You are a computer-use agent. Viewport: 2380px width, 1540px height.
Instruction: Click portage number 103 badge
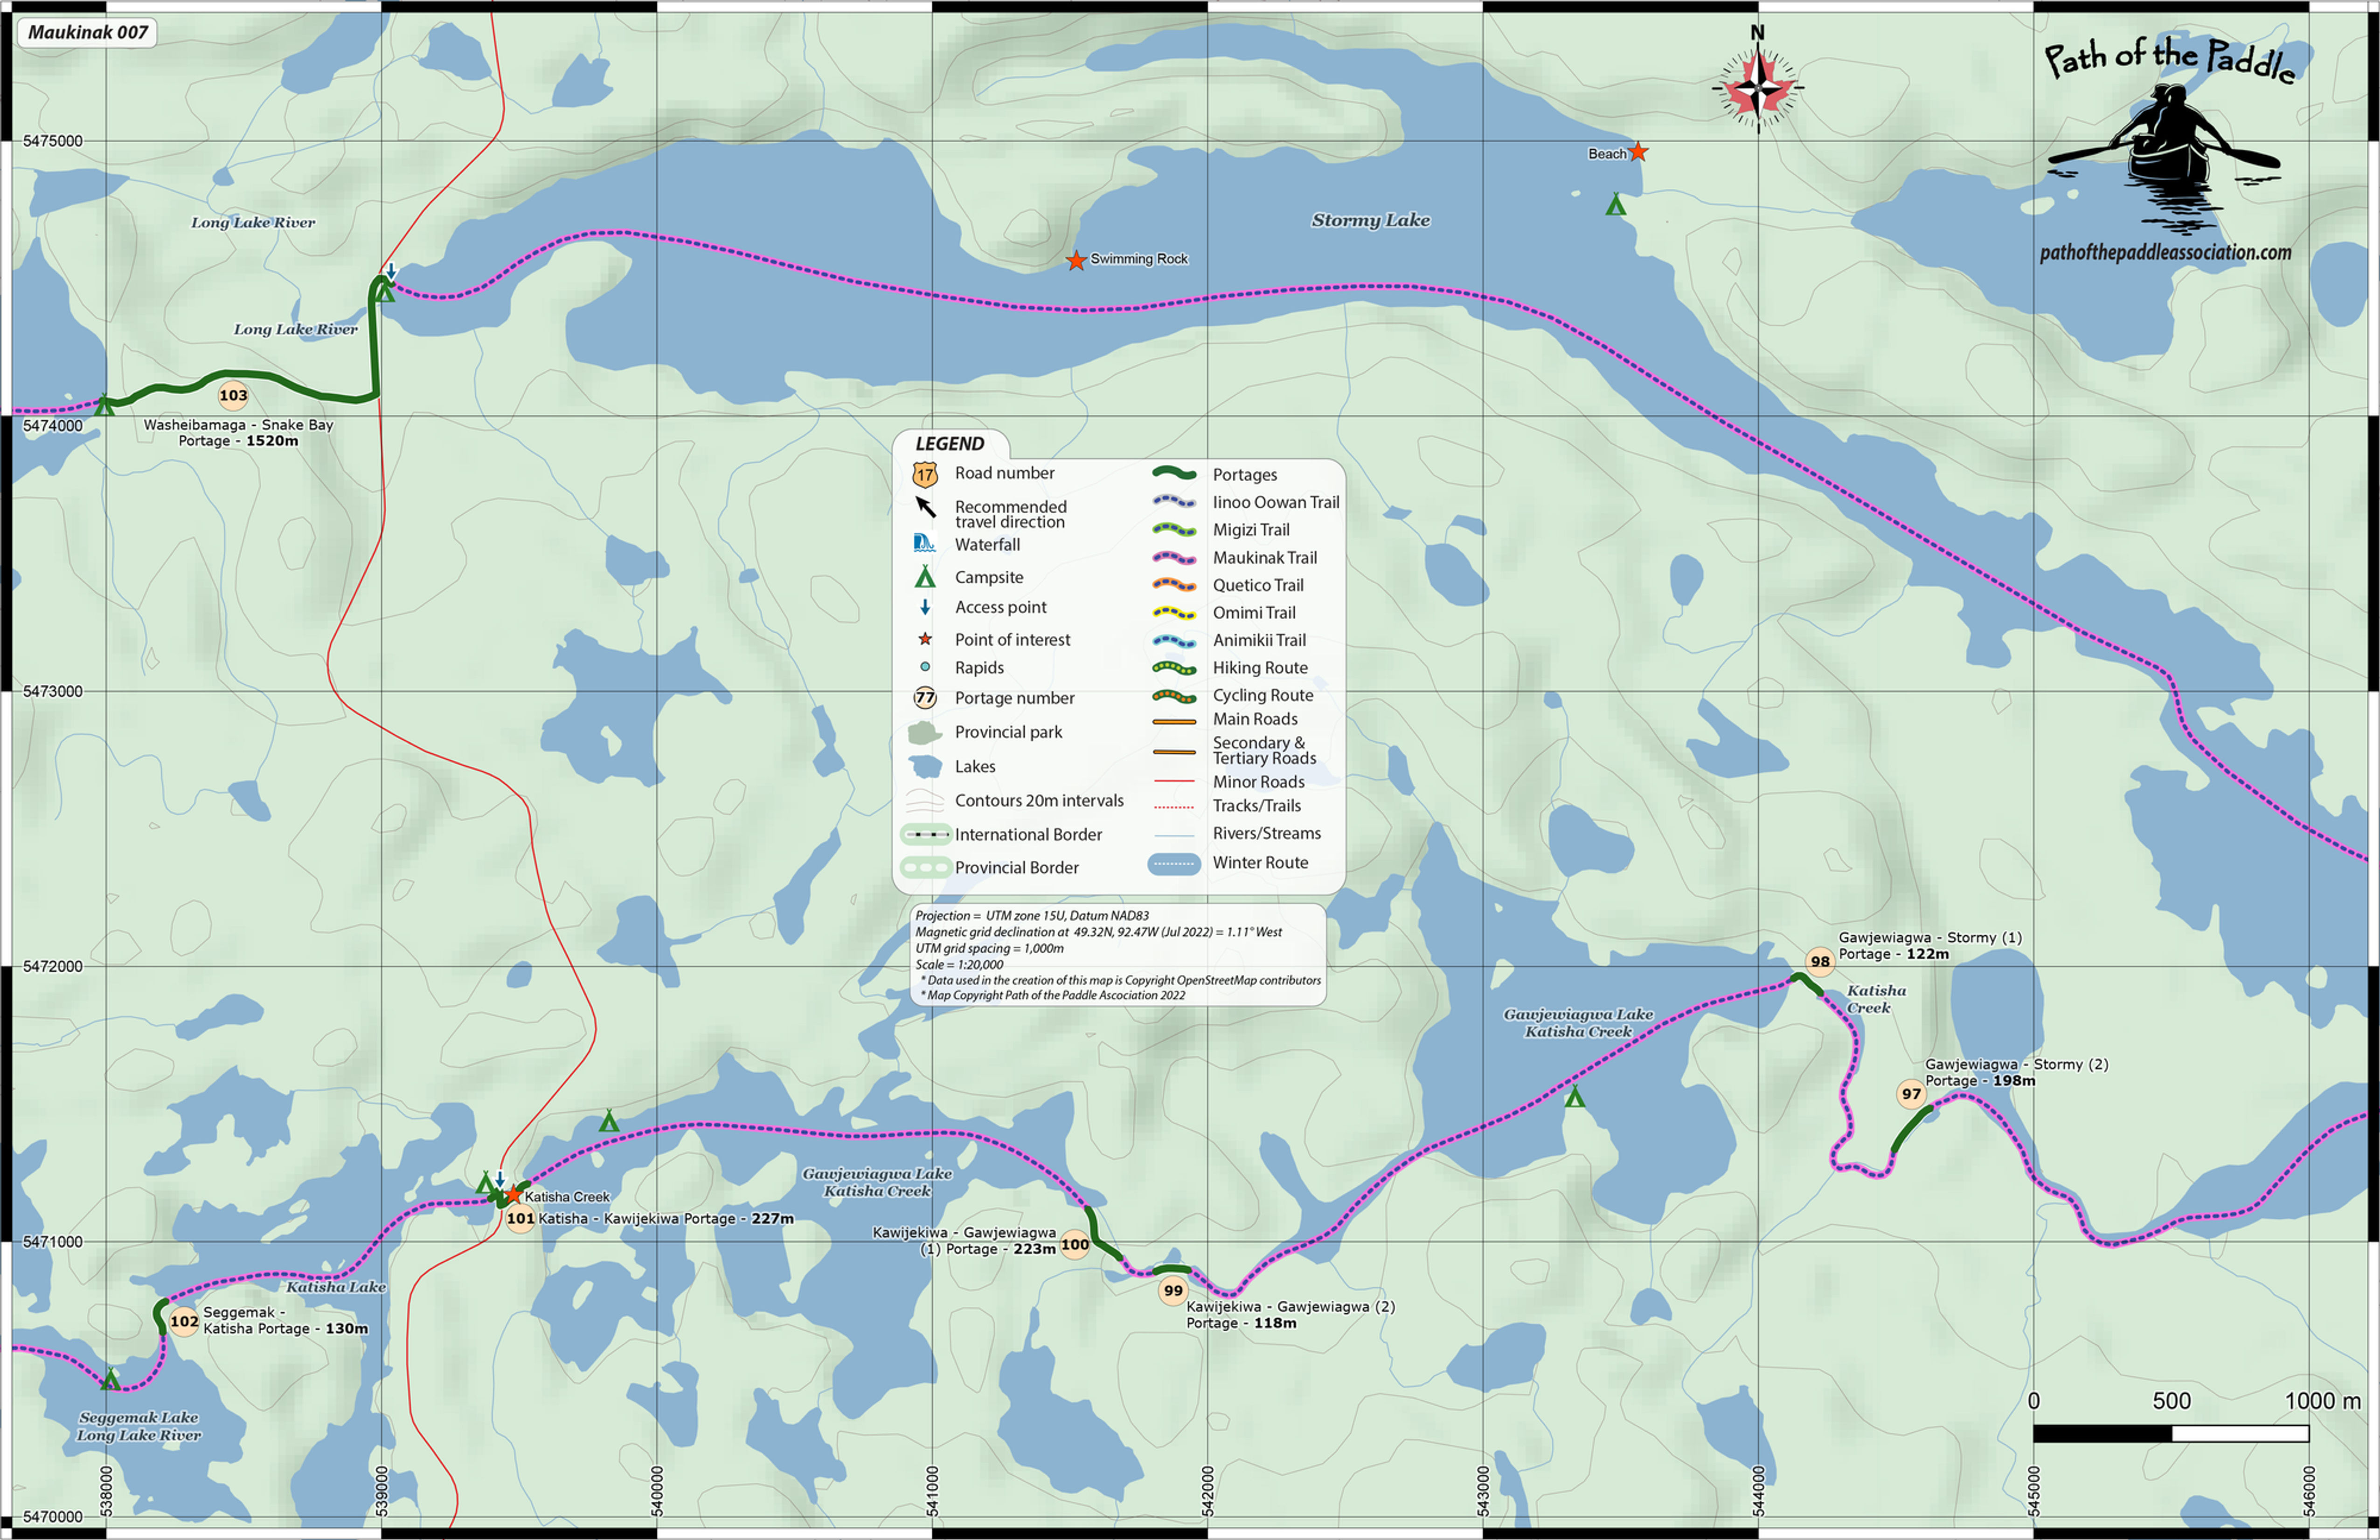click(233, 395)
